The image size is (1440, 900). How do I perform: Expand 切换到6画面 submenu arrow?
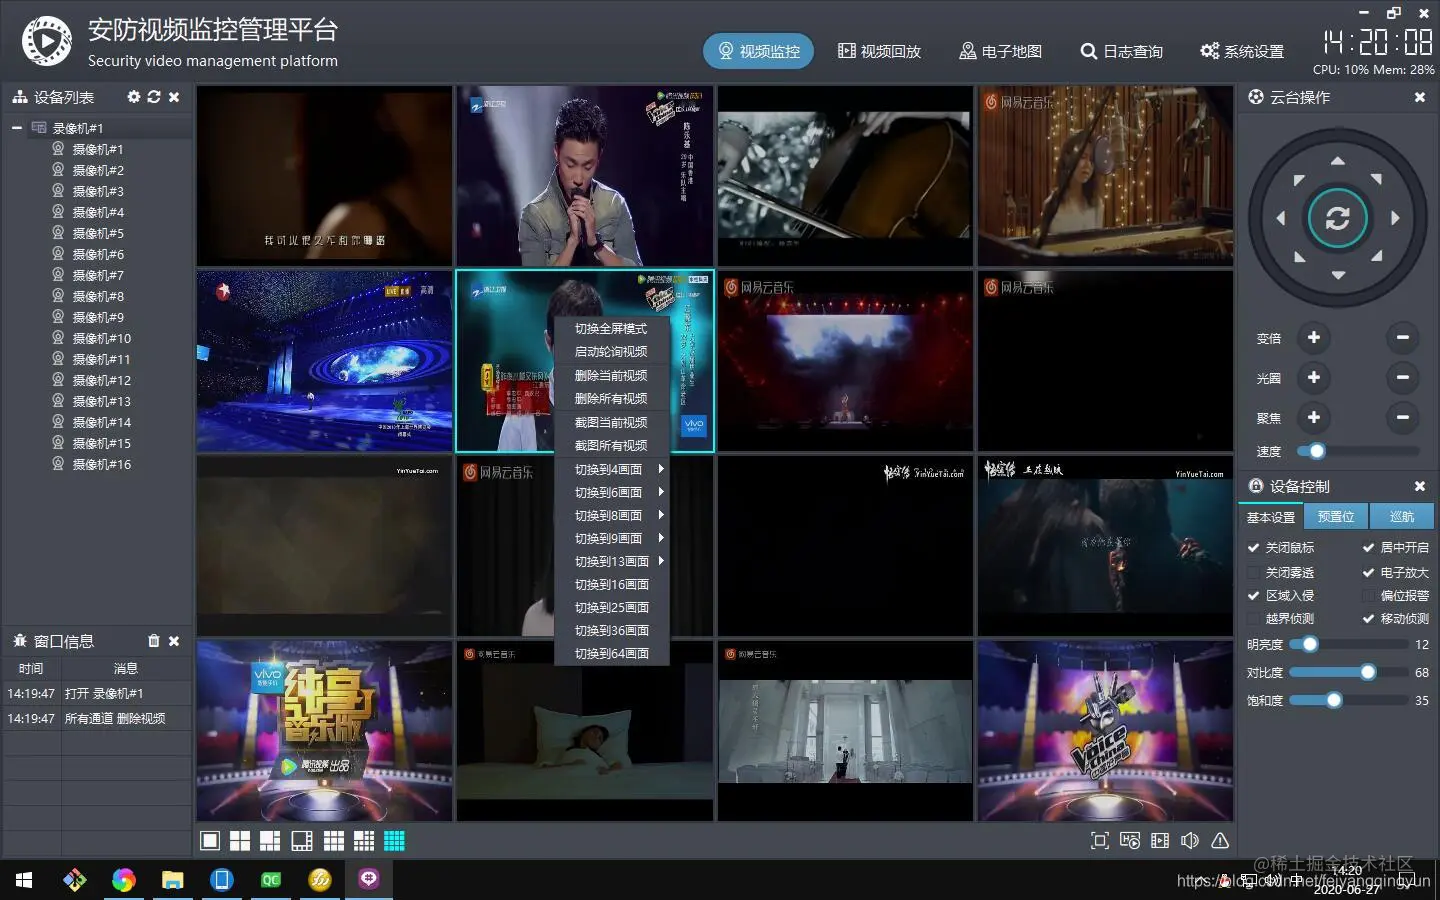tap(661, 492)
